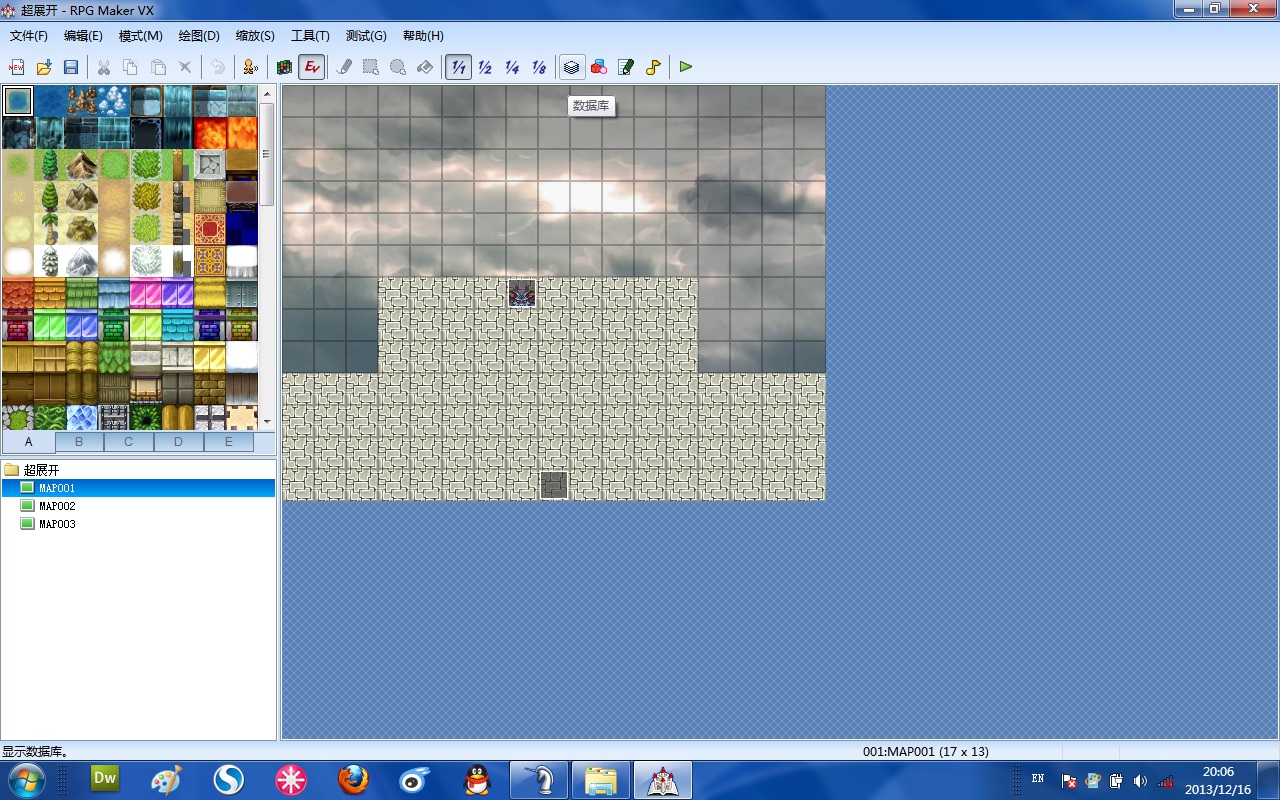Undo the last action with the arrow icon

[217, 67]
